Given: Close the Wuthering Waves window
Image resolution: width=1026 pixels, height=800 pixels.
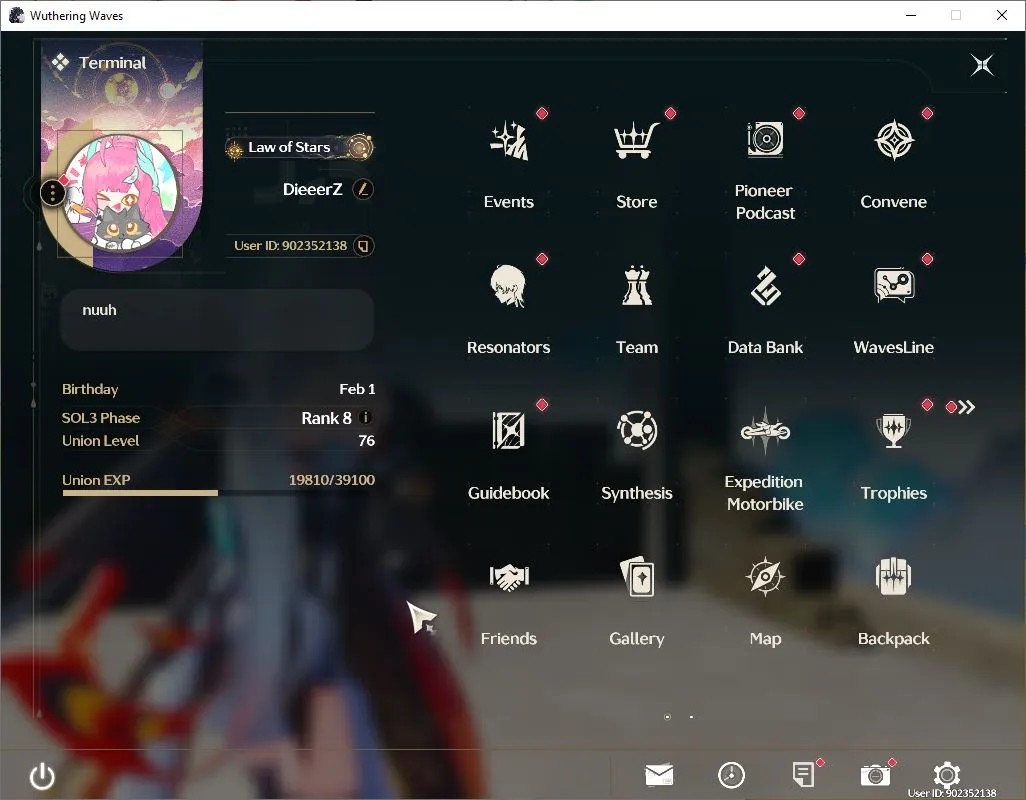Looking at the screenshot, I should [1002, 15].
